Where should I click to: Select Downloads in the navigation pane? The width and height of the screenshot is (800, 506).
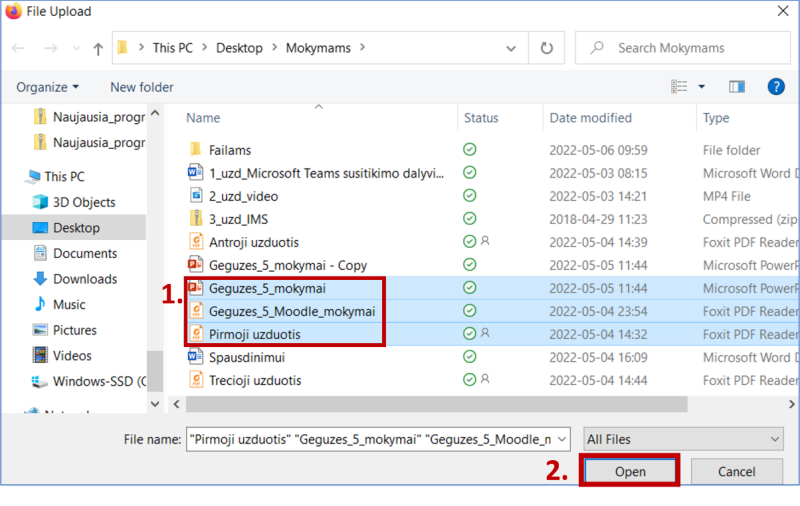tap(85, 279)
